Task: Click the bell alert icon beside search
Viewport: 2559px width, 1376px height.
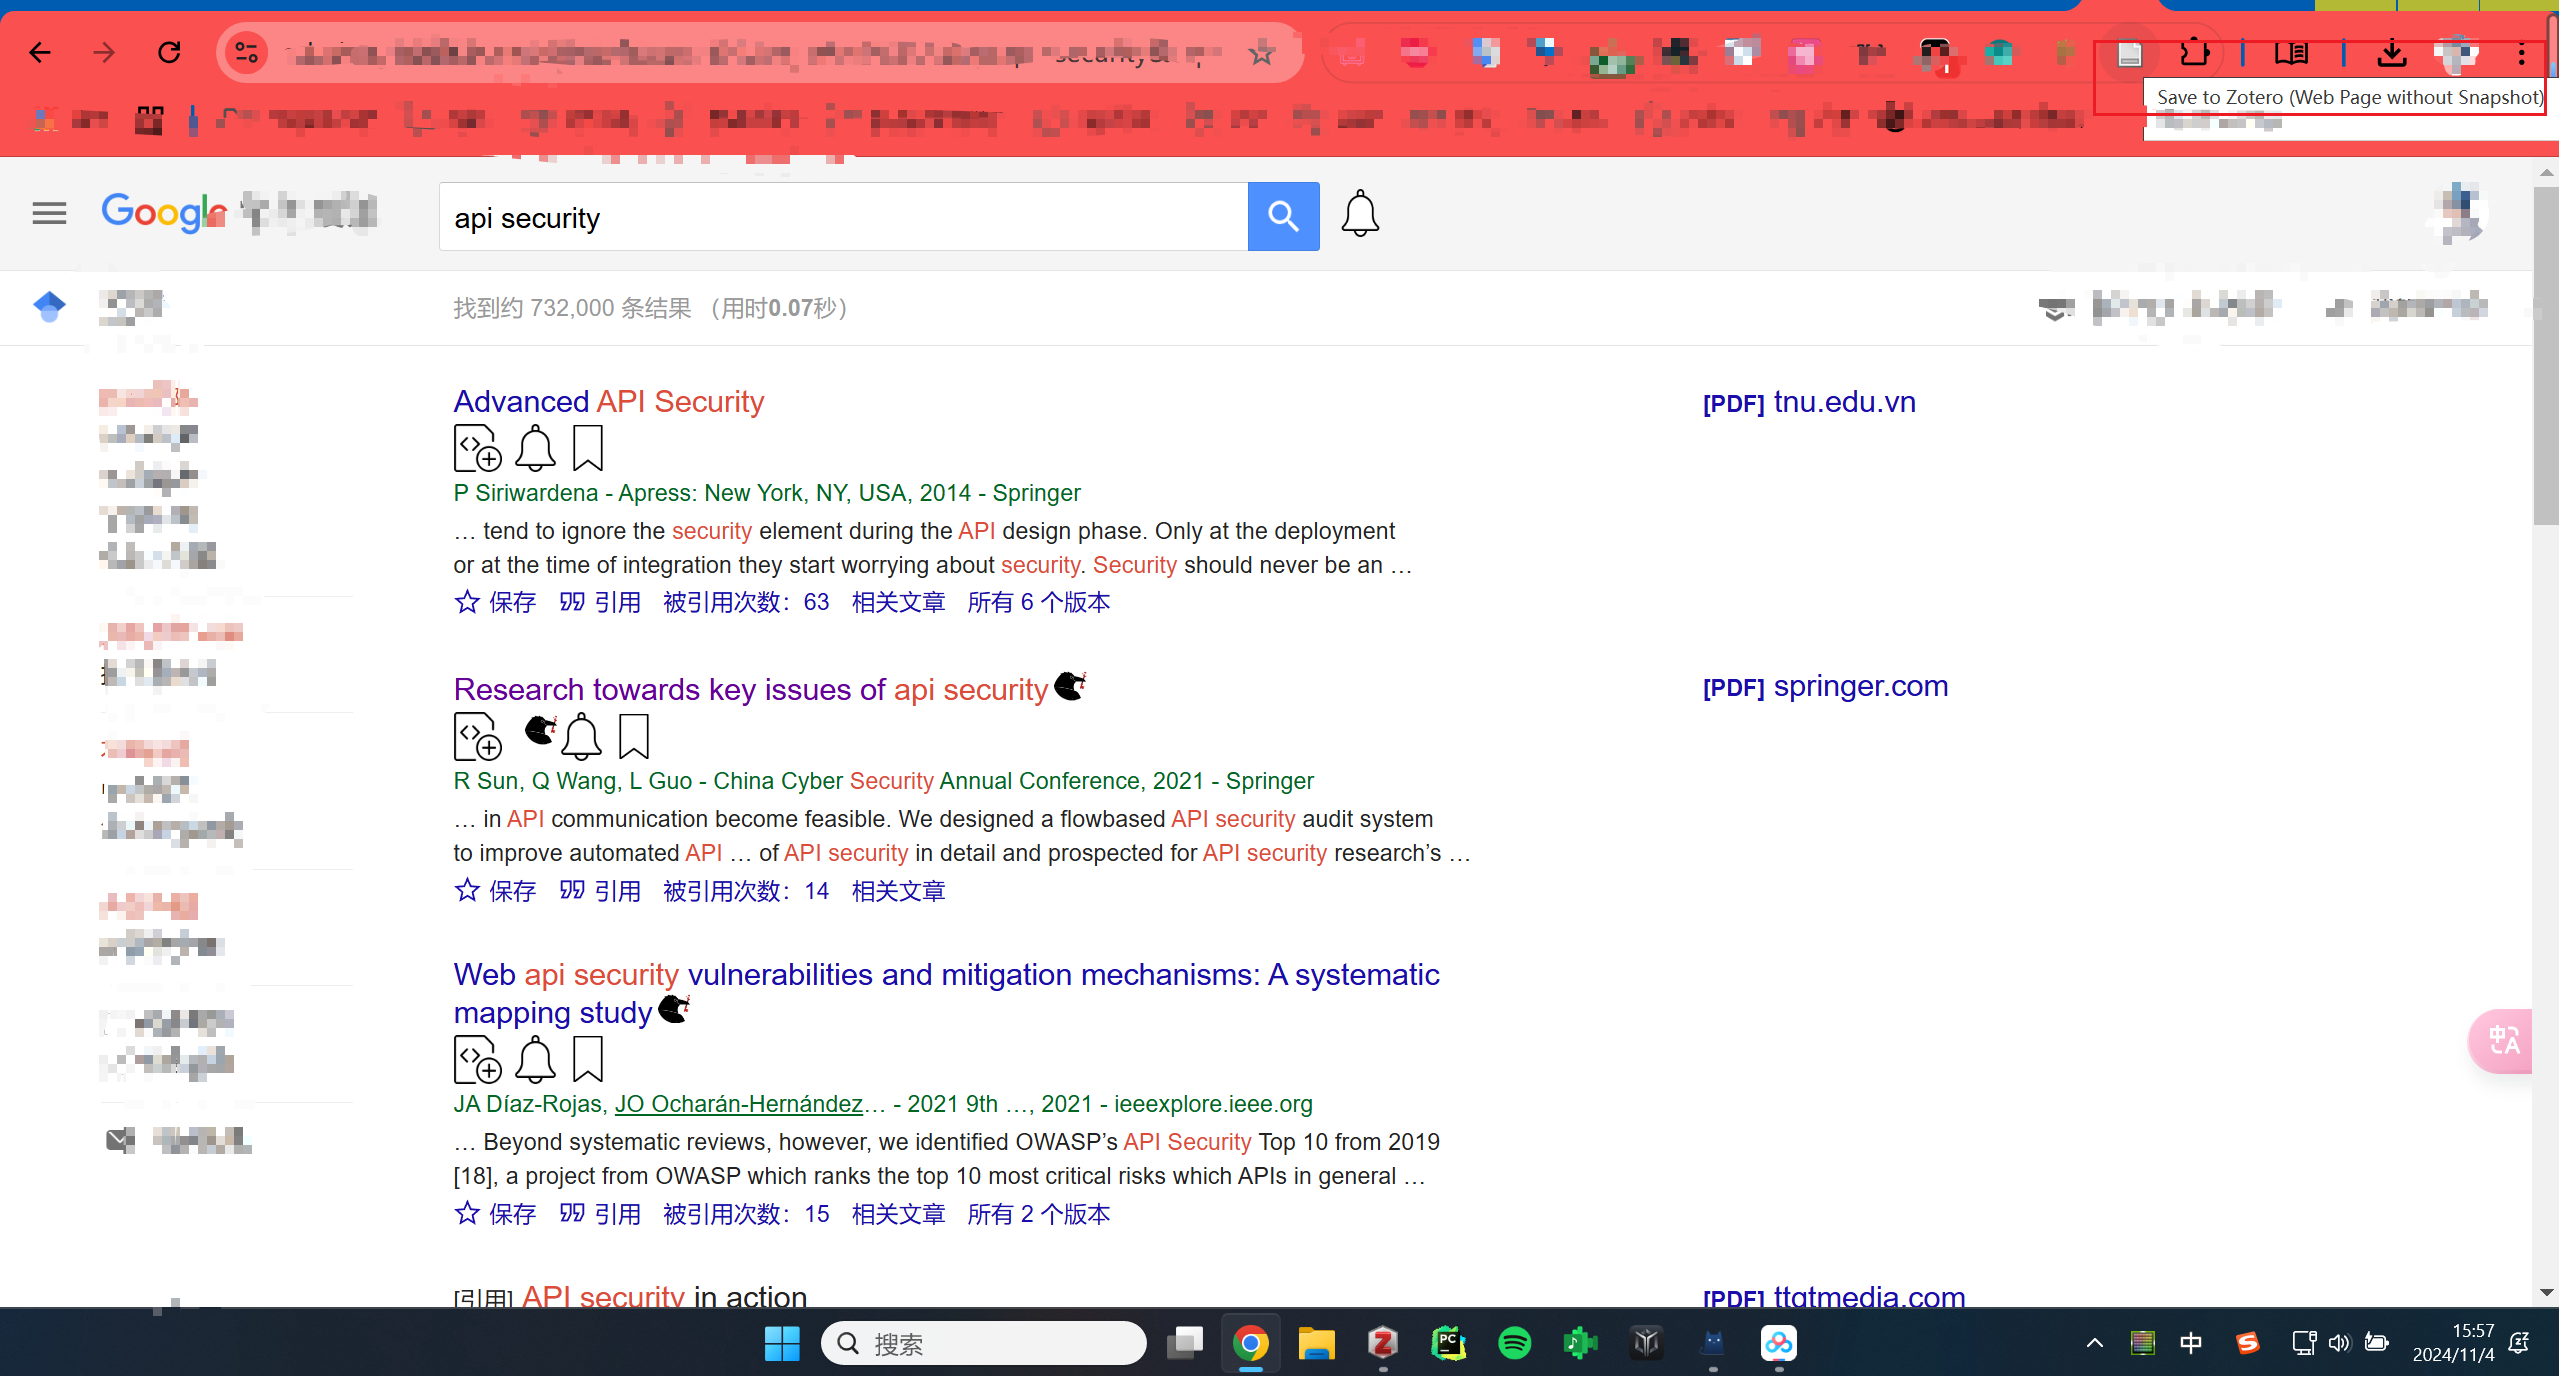Action: click(1360, 214)
